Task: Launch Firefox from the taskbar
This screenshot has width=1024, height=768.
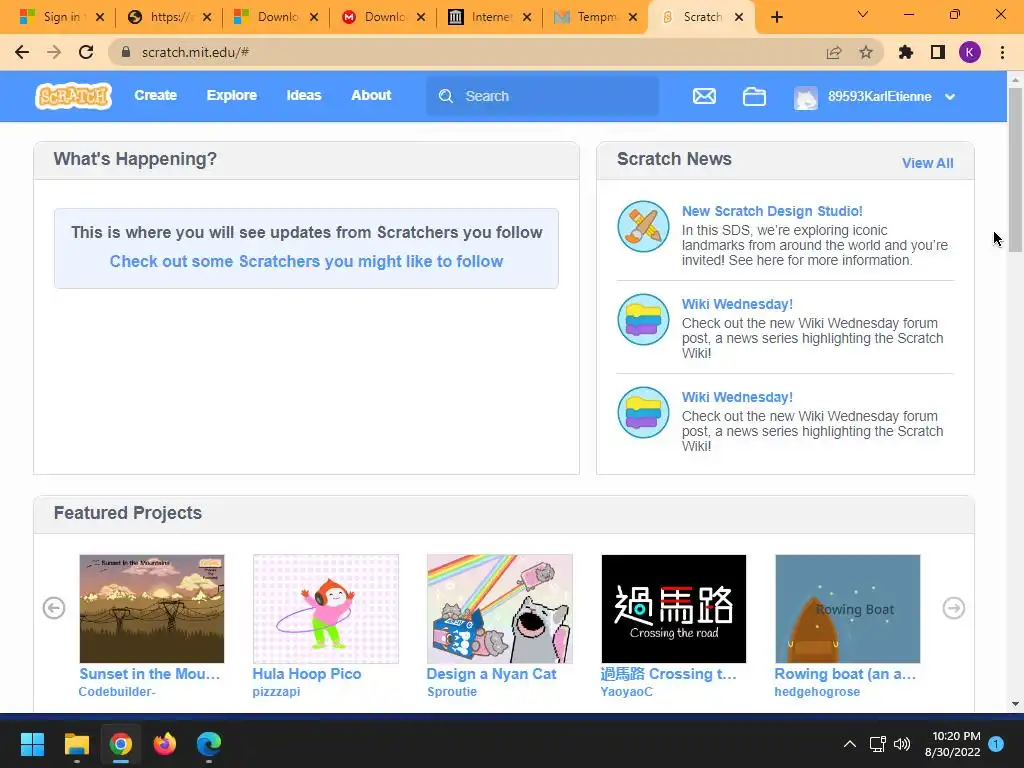Action: pyautogui.click(x=165, y=744)
